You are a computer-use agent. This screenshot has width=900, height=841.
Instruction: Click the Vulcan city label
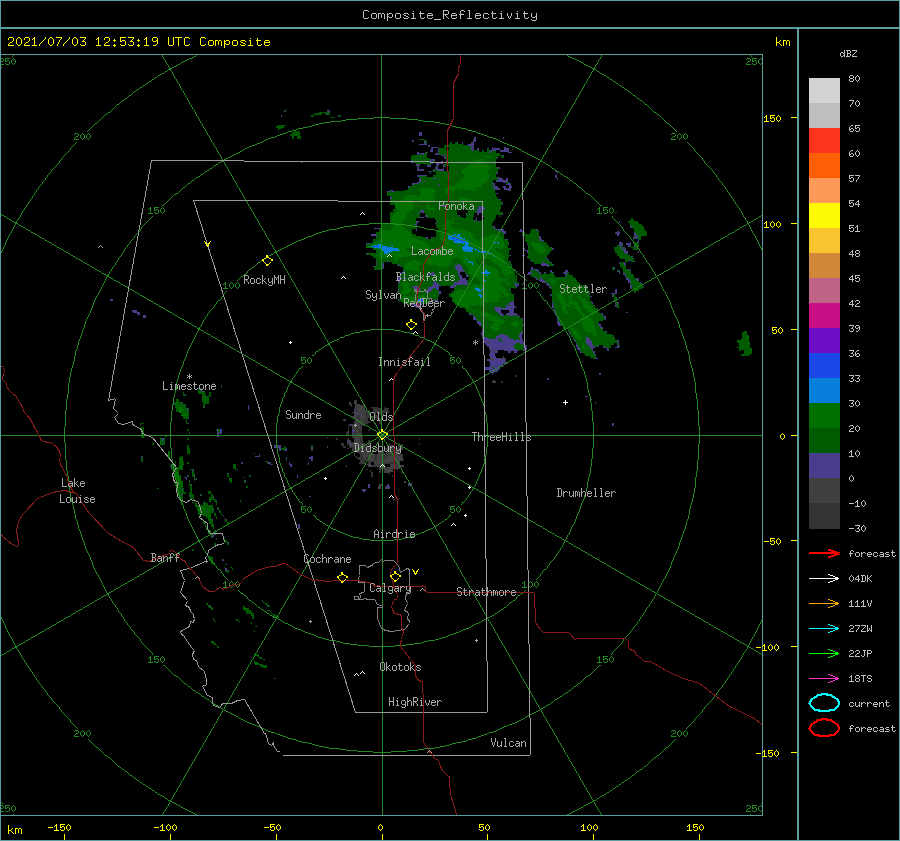[x=508, y=743]
